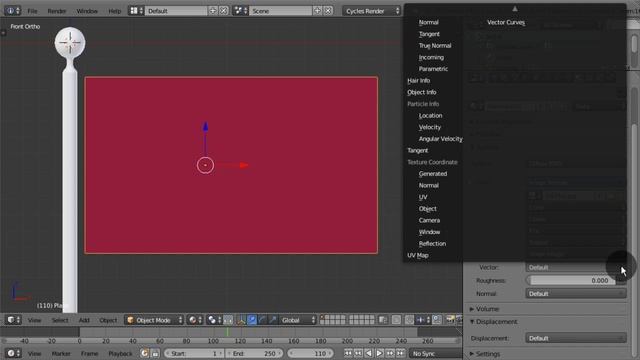Delete the Default screen layout

(224, 11)
